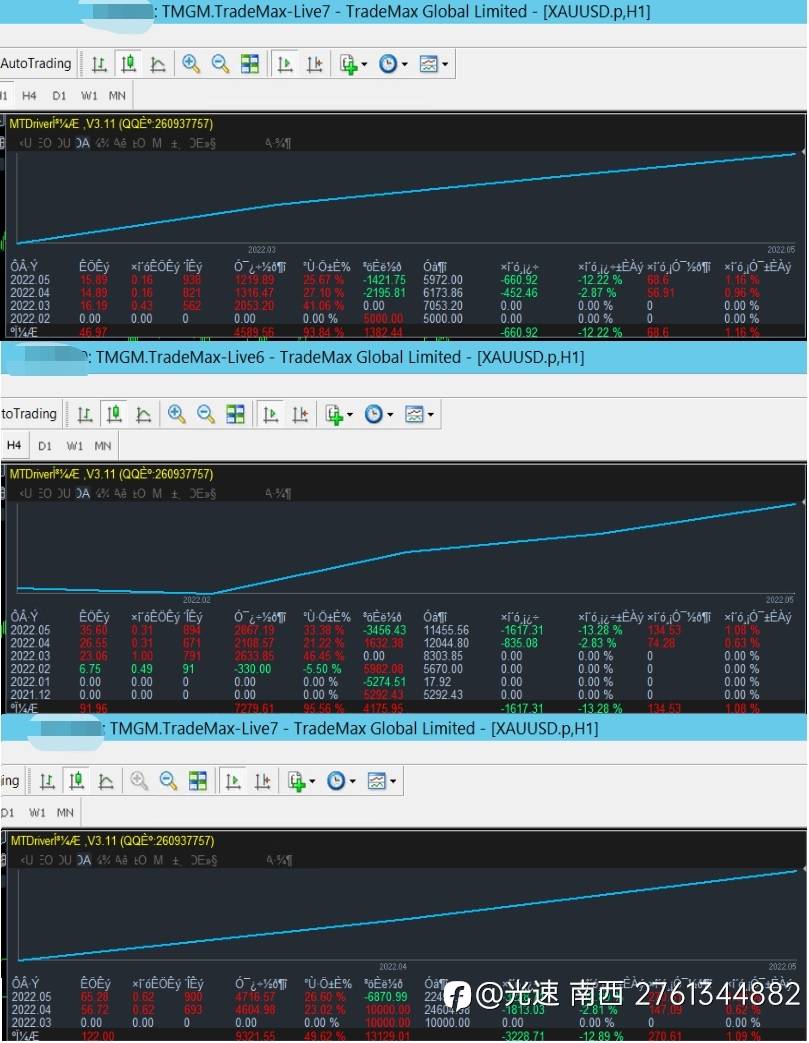
Task: Zoom in on chart in top Live7 window
Action: (x=191, y=64)
